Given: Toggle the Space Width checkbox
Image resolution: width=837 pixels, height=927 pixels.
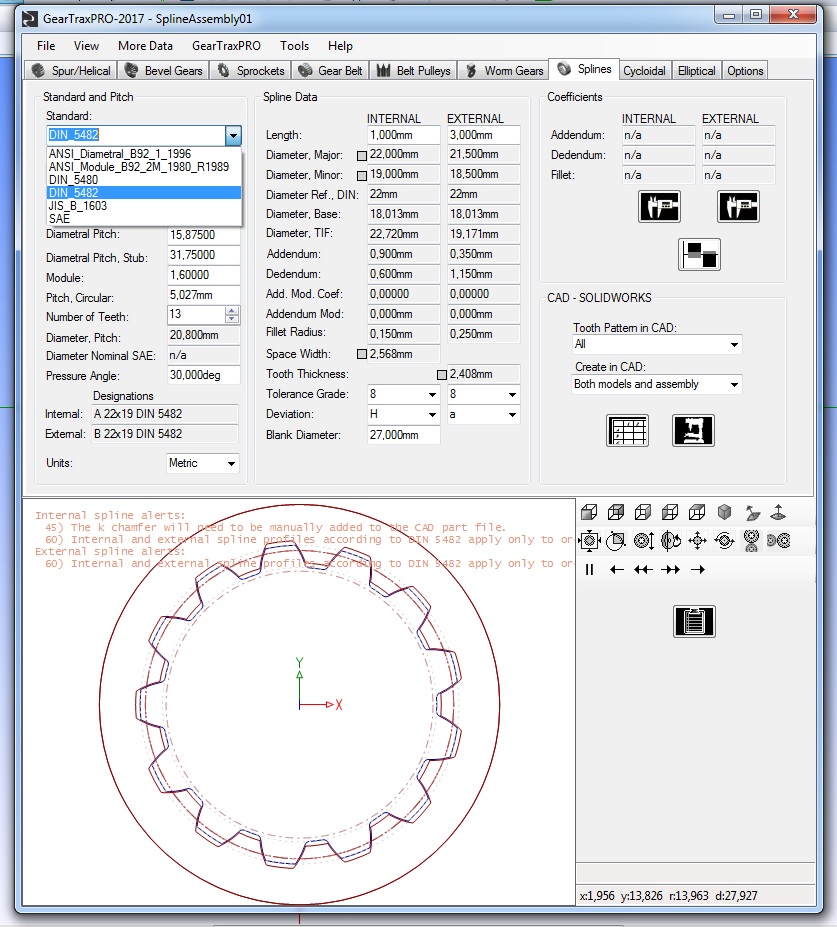Looking at the screenshot, I should pyautogui.click(x=362, y=355).
